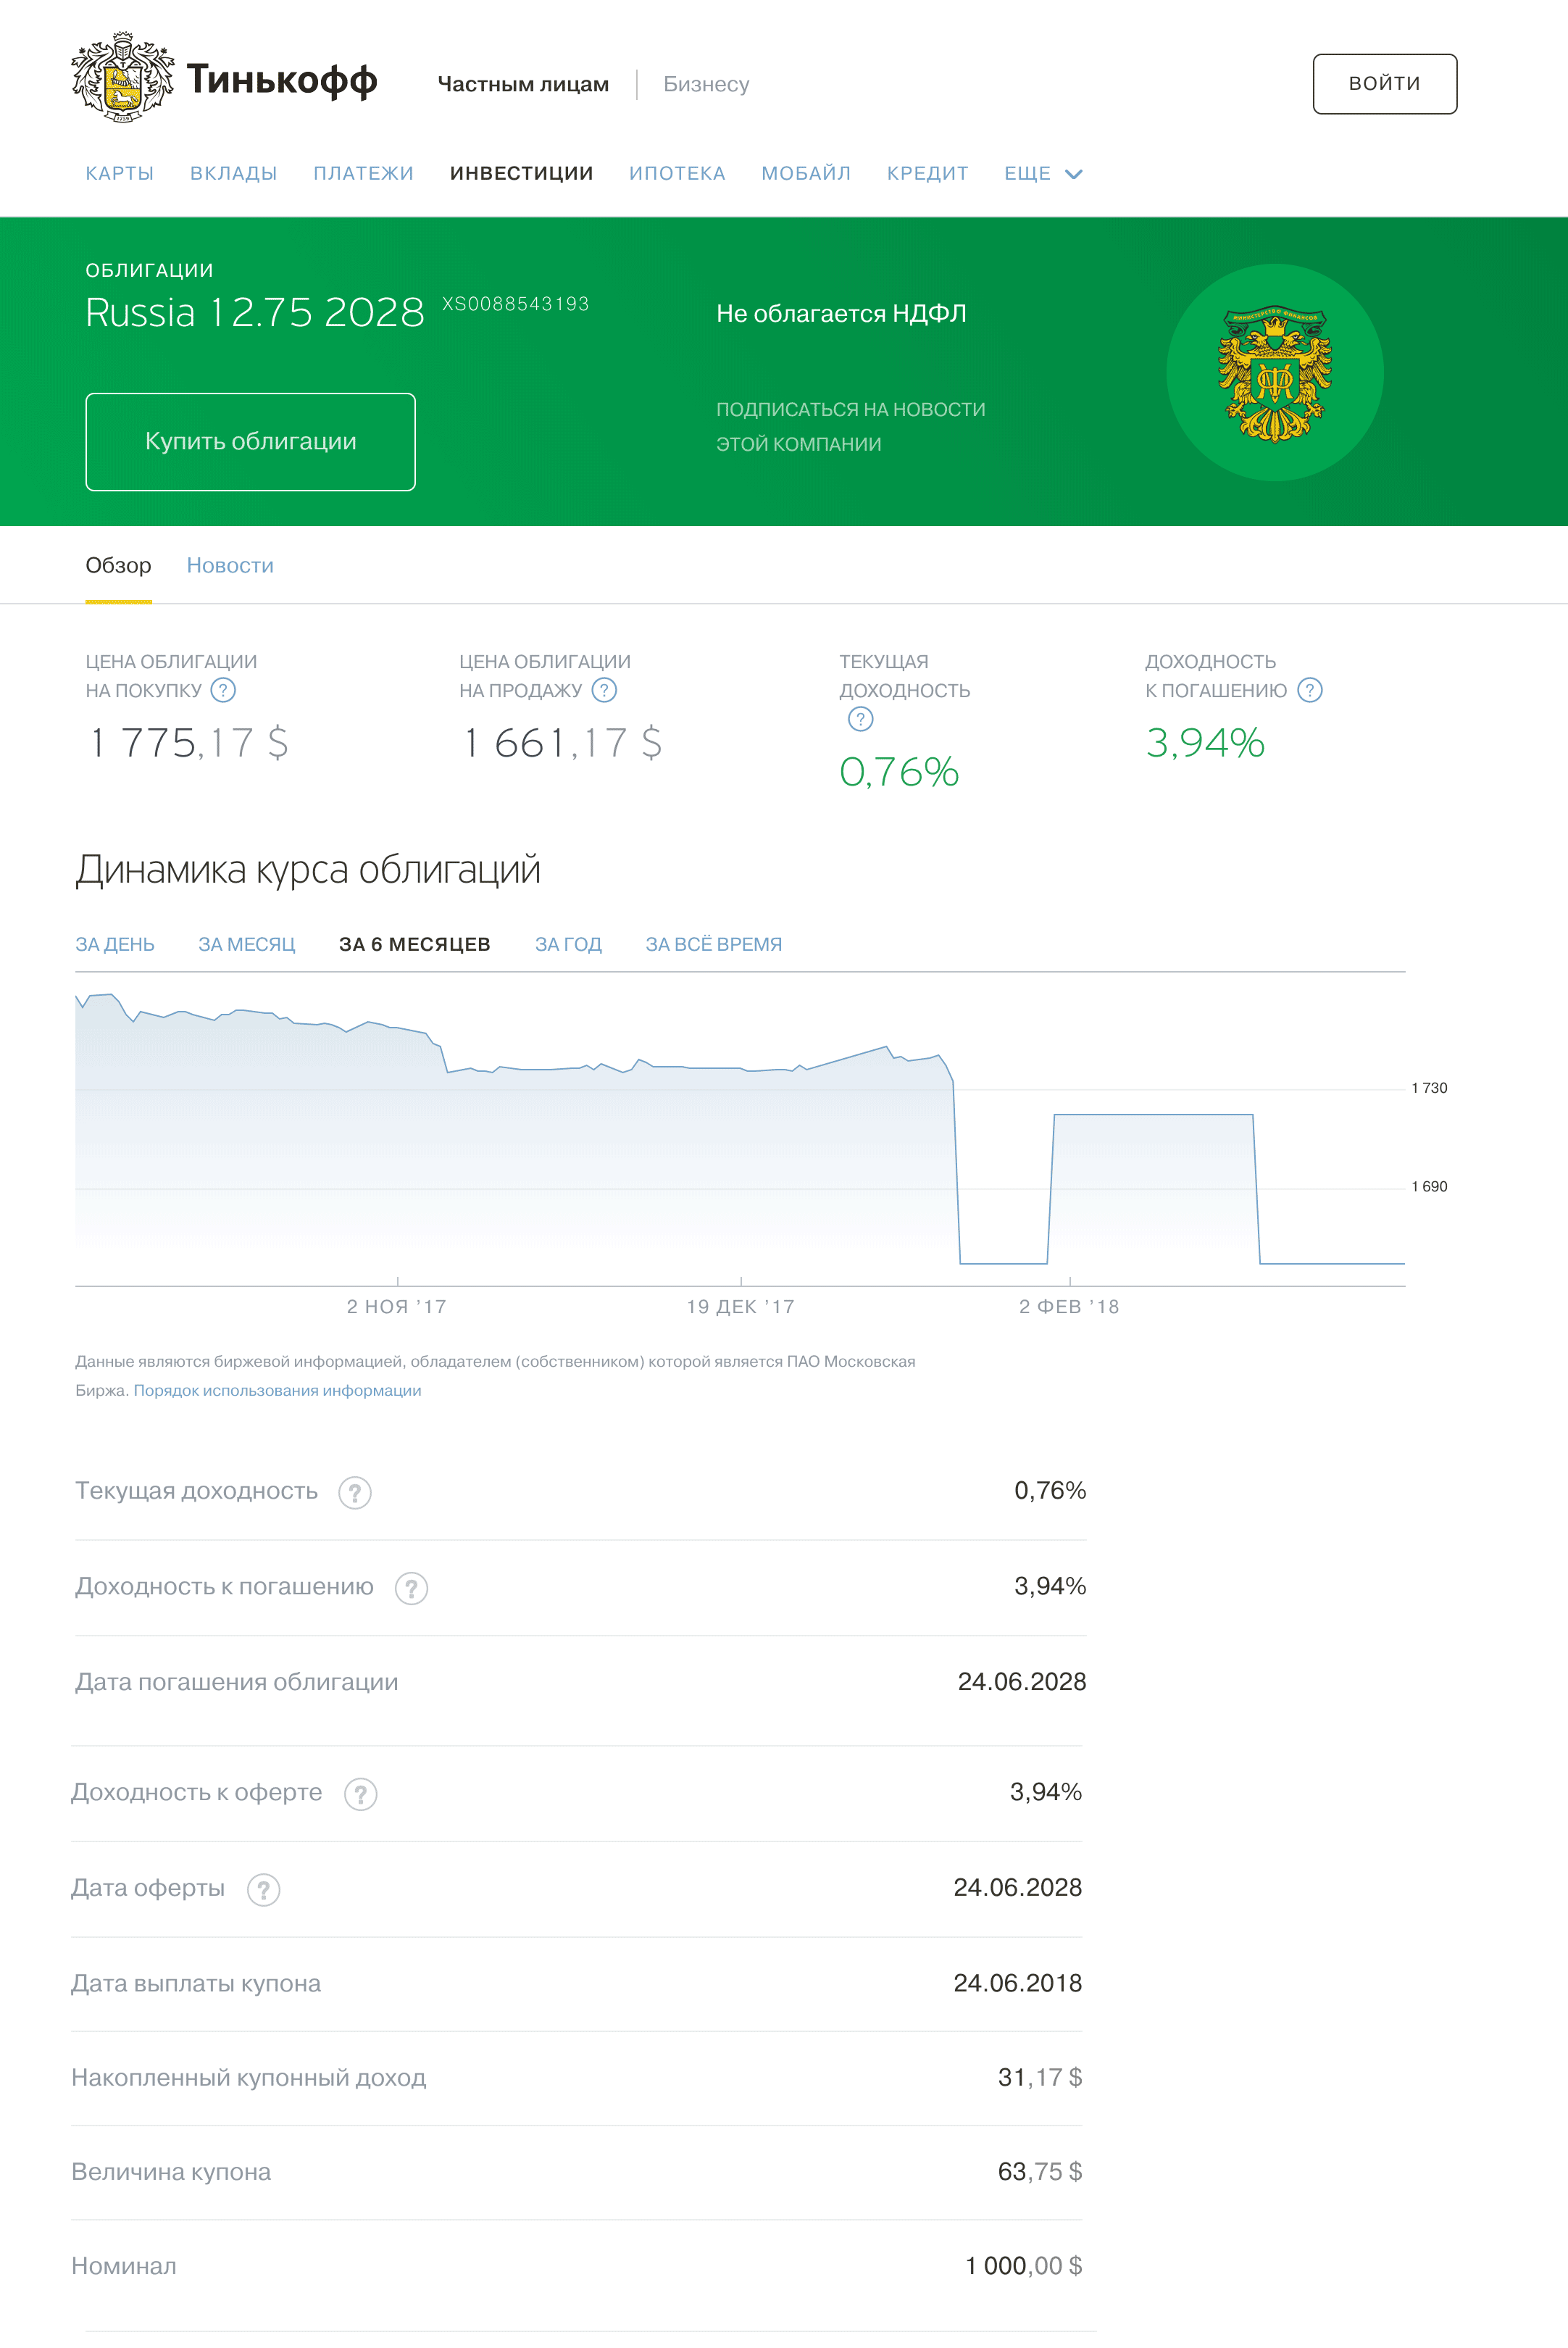Viewport: 1568px width, 2348px height.
Task: Click maturity date 24.06.2028 in Дата погашения row
Action: coord(1022,1682)
